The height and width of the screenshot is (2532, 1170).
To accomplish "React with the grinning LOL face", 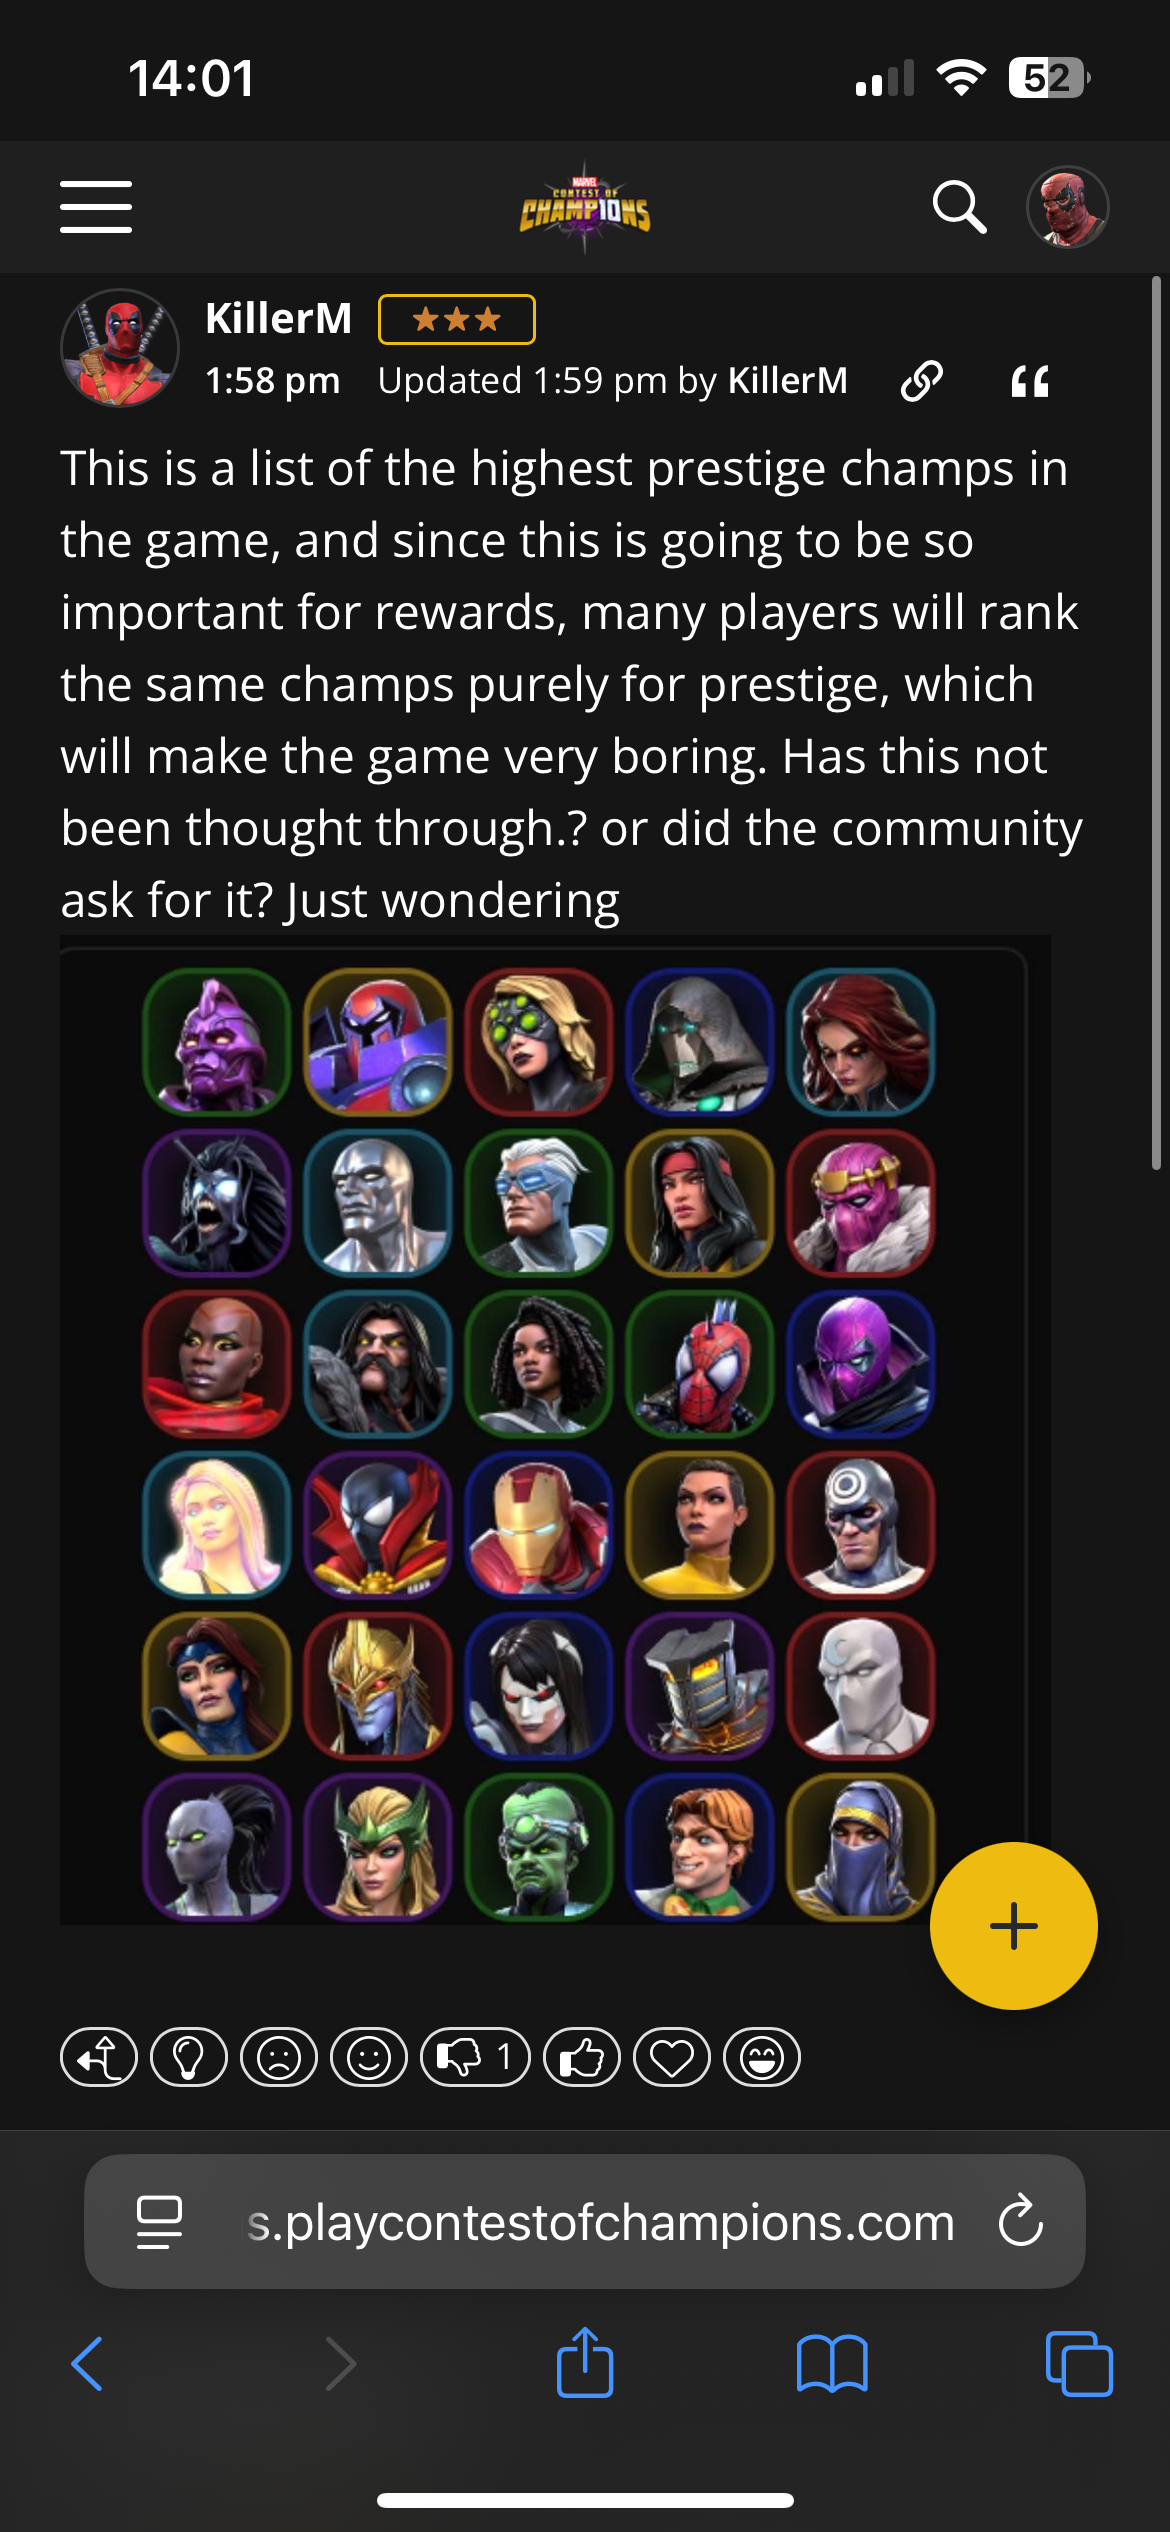I will tap(761, 2057).
